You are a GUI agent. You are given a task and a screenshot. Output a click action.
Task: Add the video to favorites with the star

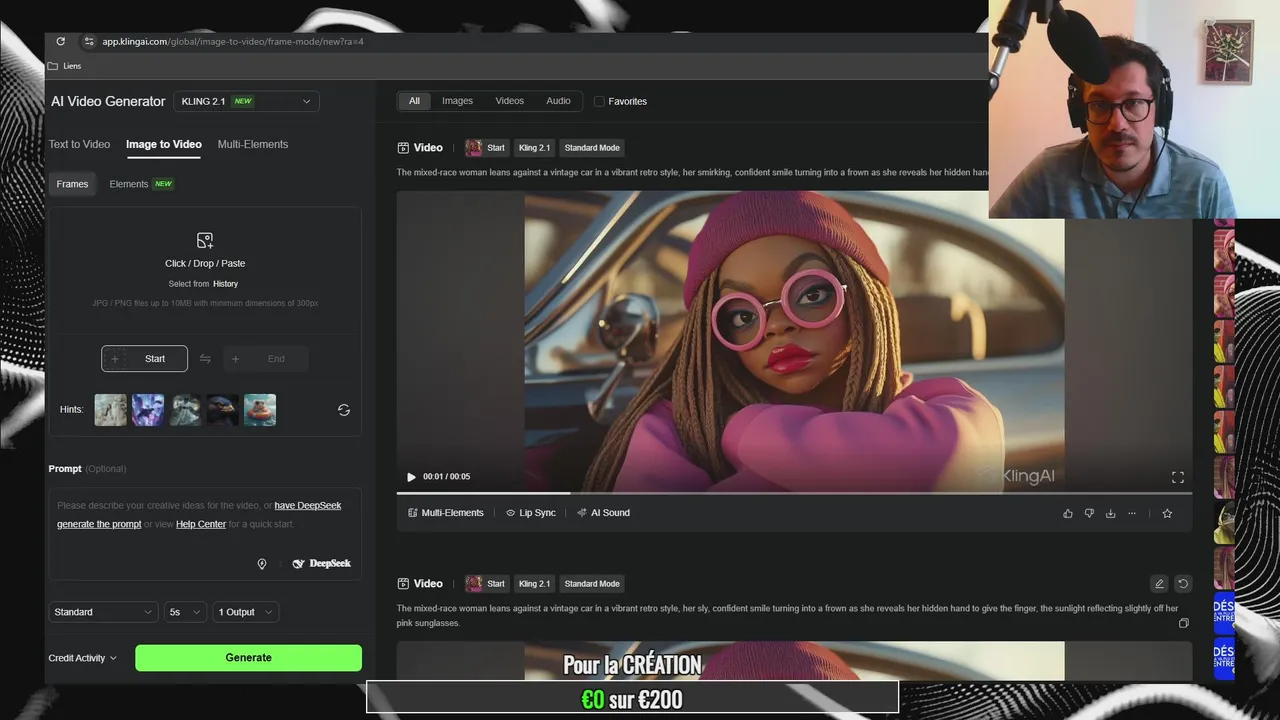1167,513
